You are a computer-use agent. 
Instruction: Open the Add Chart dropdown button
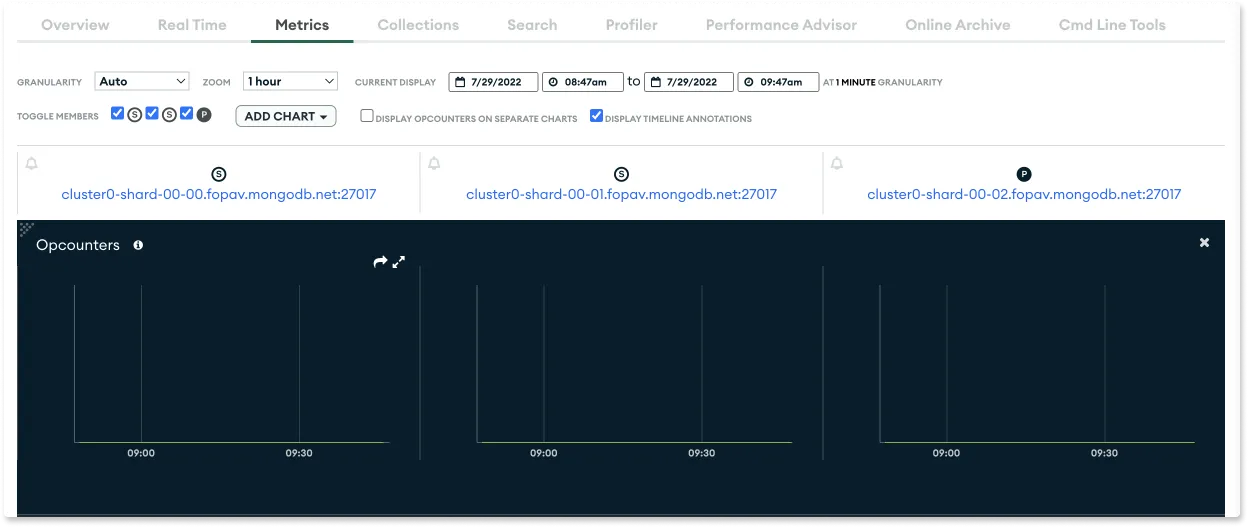(286, 116)
